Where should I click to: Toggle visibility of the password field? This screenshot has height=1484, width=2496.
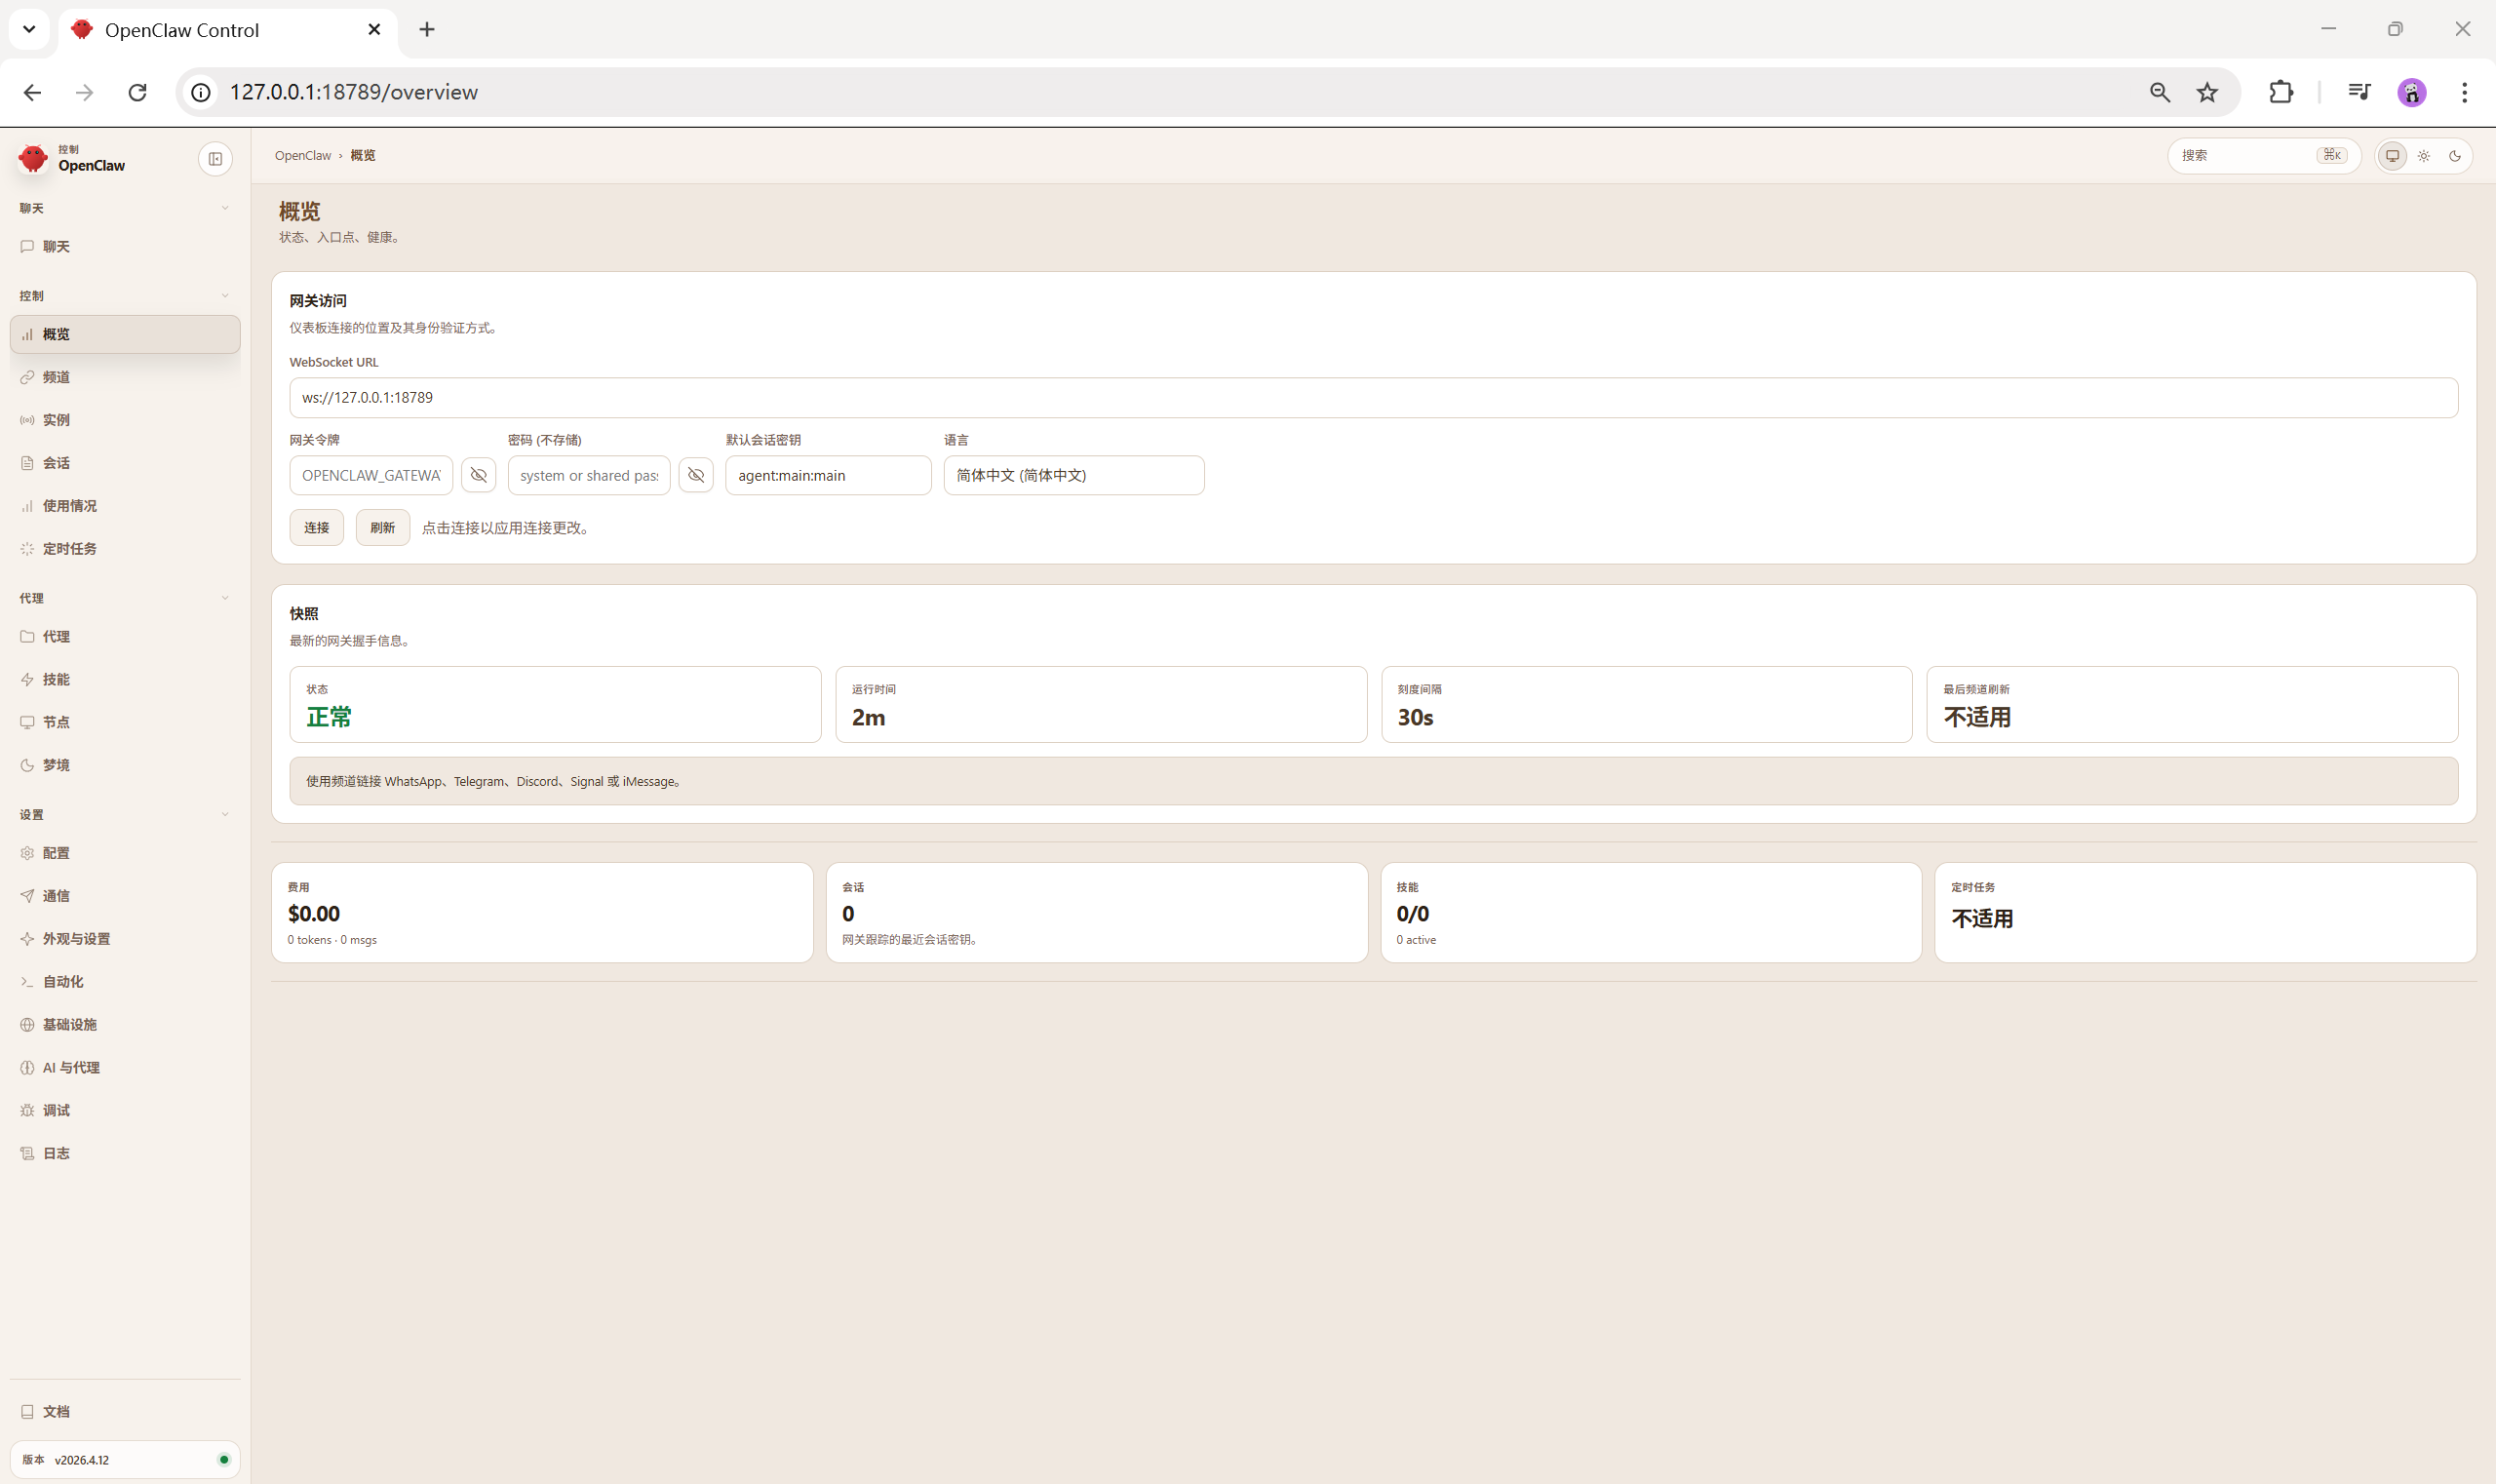coord(696,475)
